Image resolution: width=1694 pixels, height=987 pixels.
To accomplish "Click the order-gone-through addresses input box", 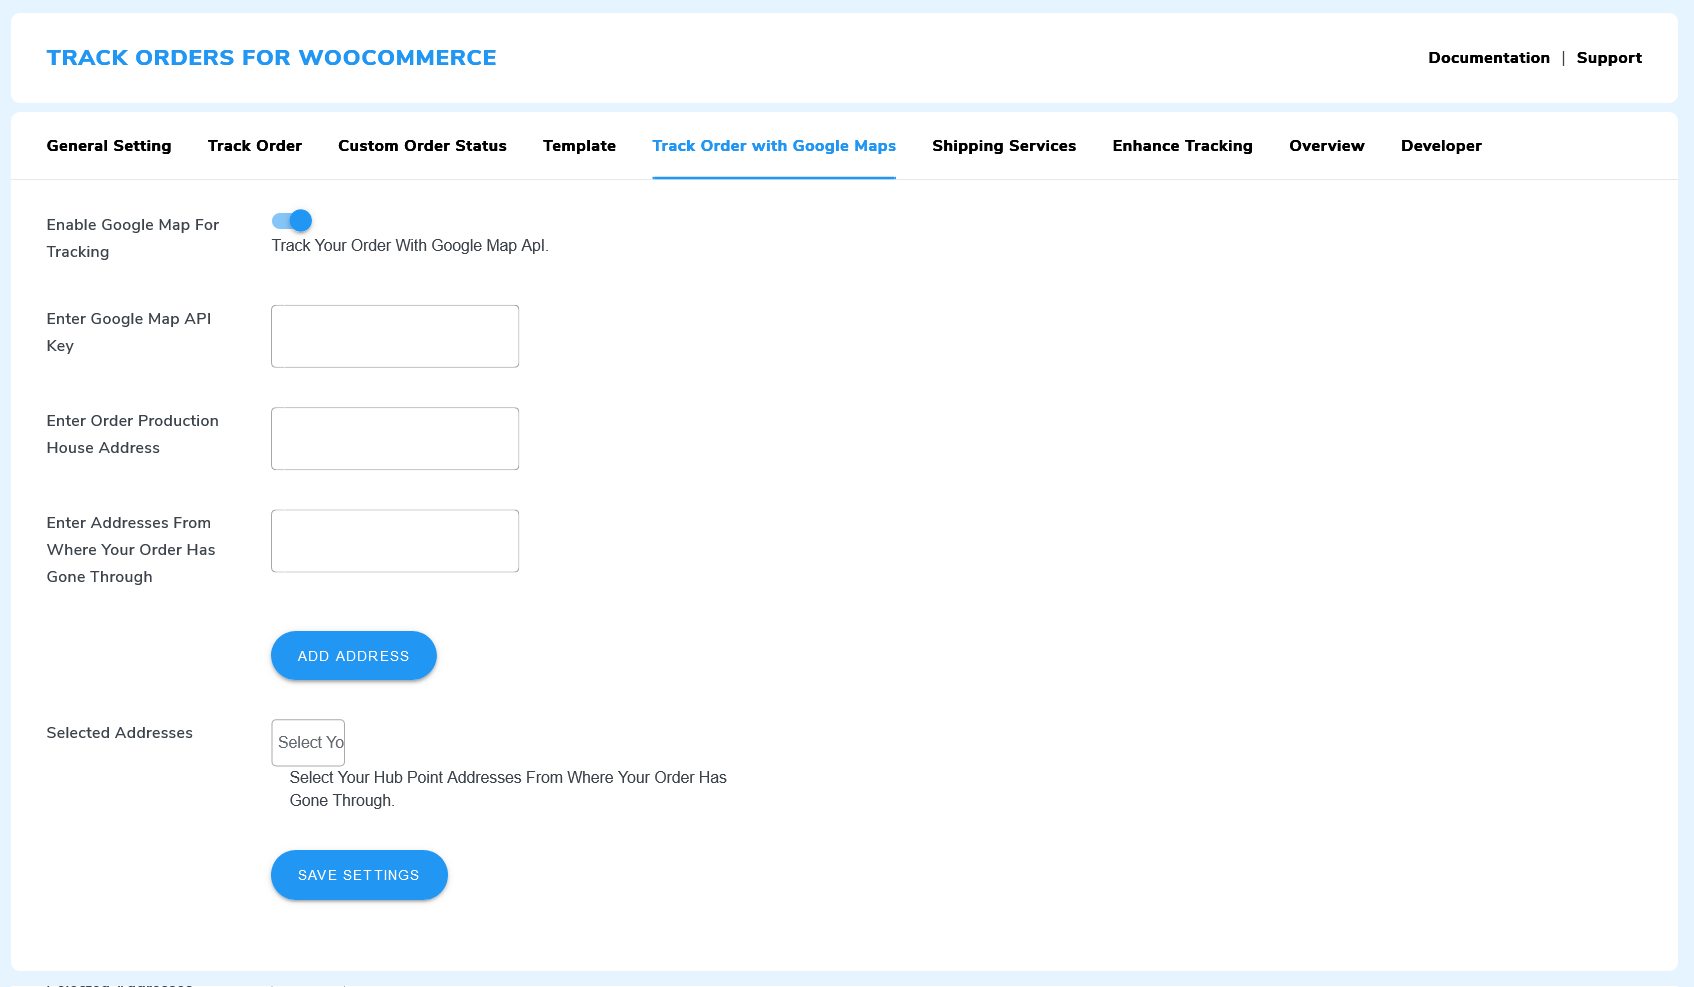I will click(x=395, y=541).
